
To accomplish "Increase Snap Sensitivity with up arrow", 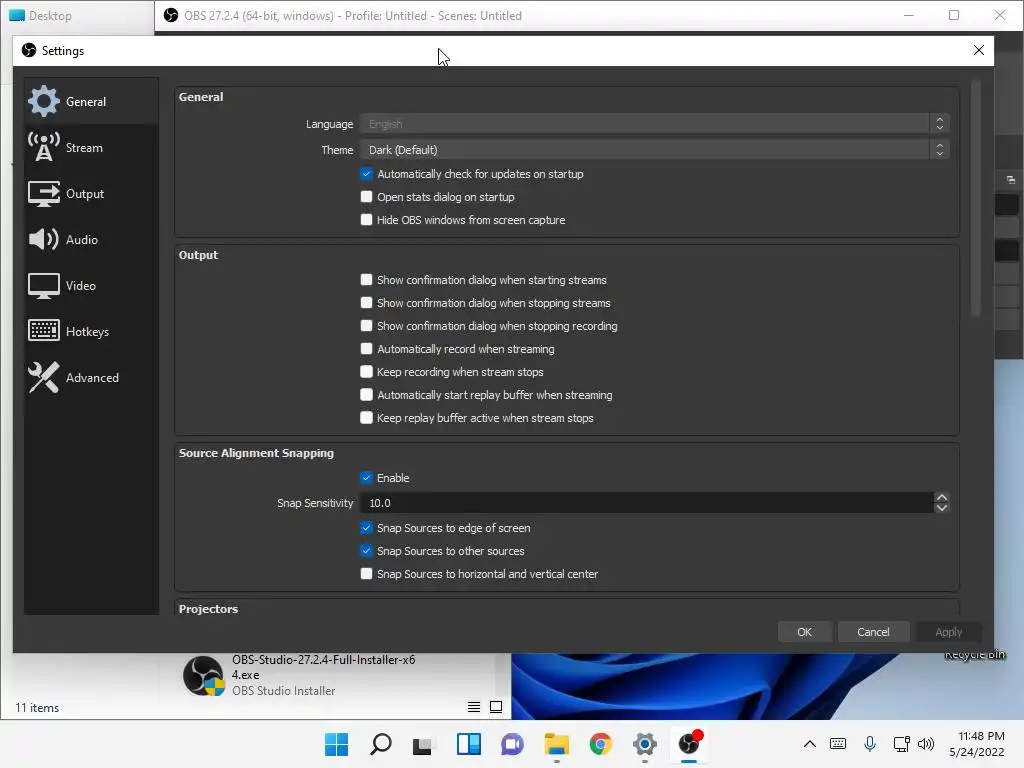I will pos(942,498).
